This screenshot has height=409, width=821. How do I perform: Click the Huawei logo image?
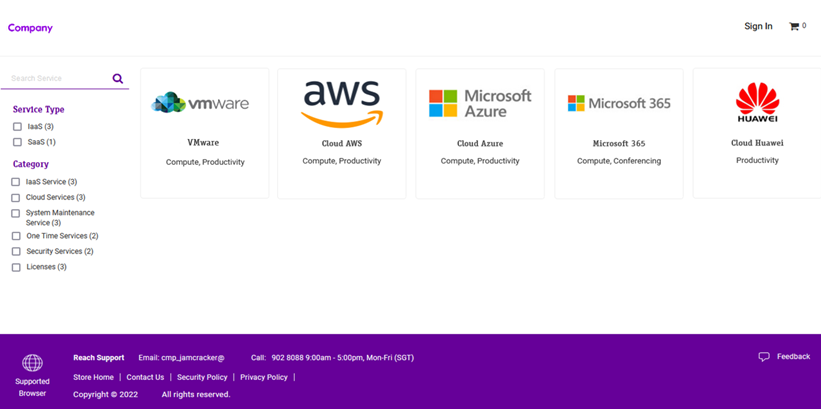[758, 102]
